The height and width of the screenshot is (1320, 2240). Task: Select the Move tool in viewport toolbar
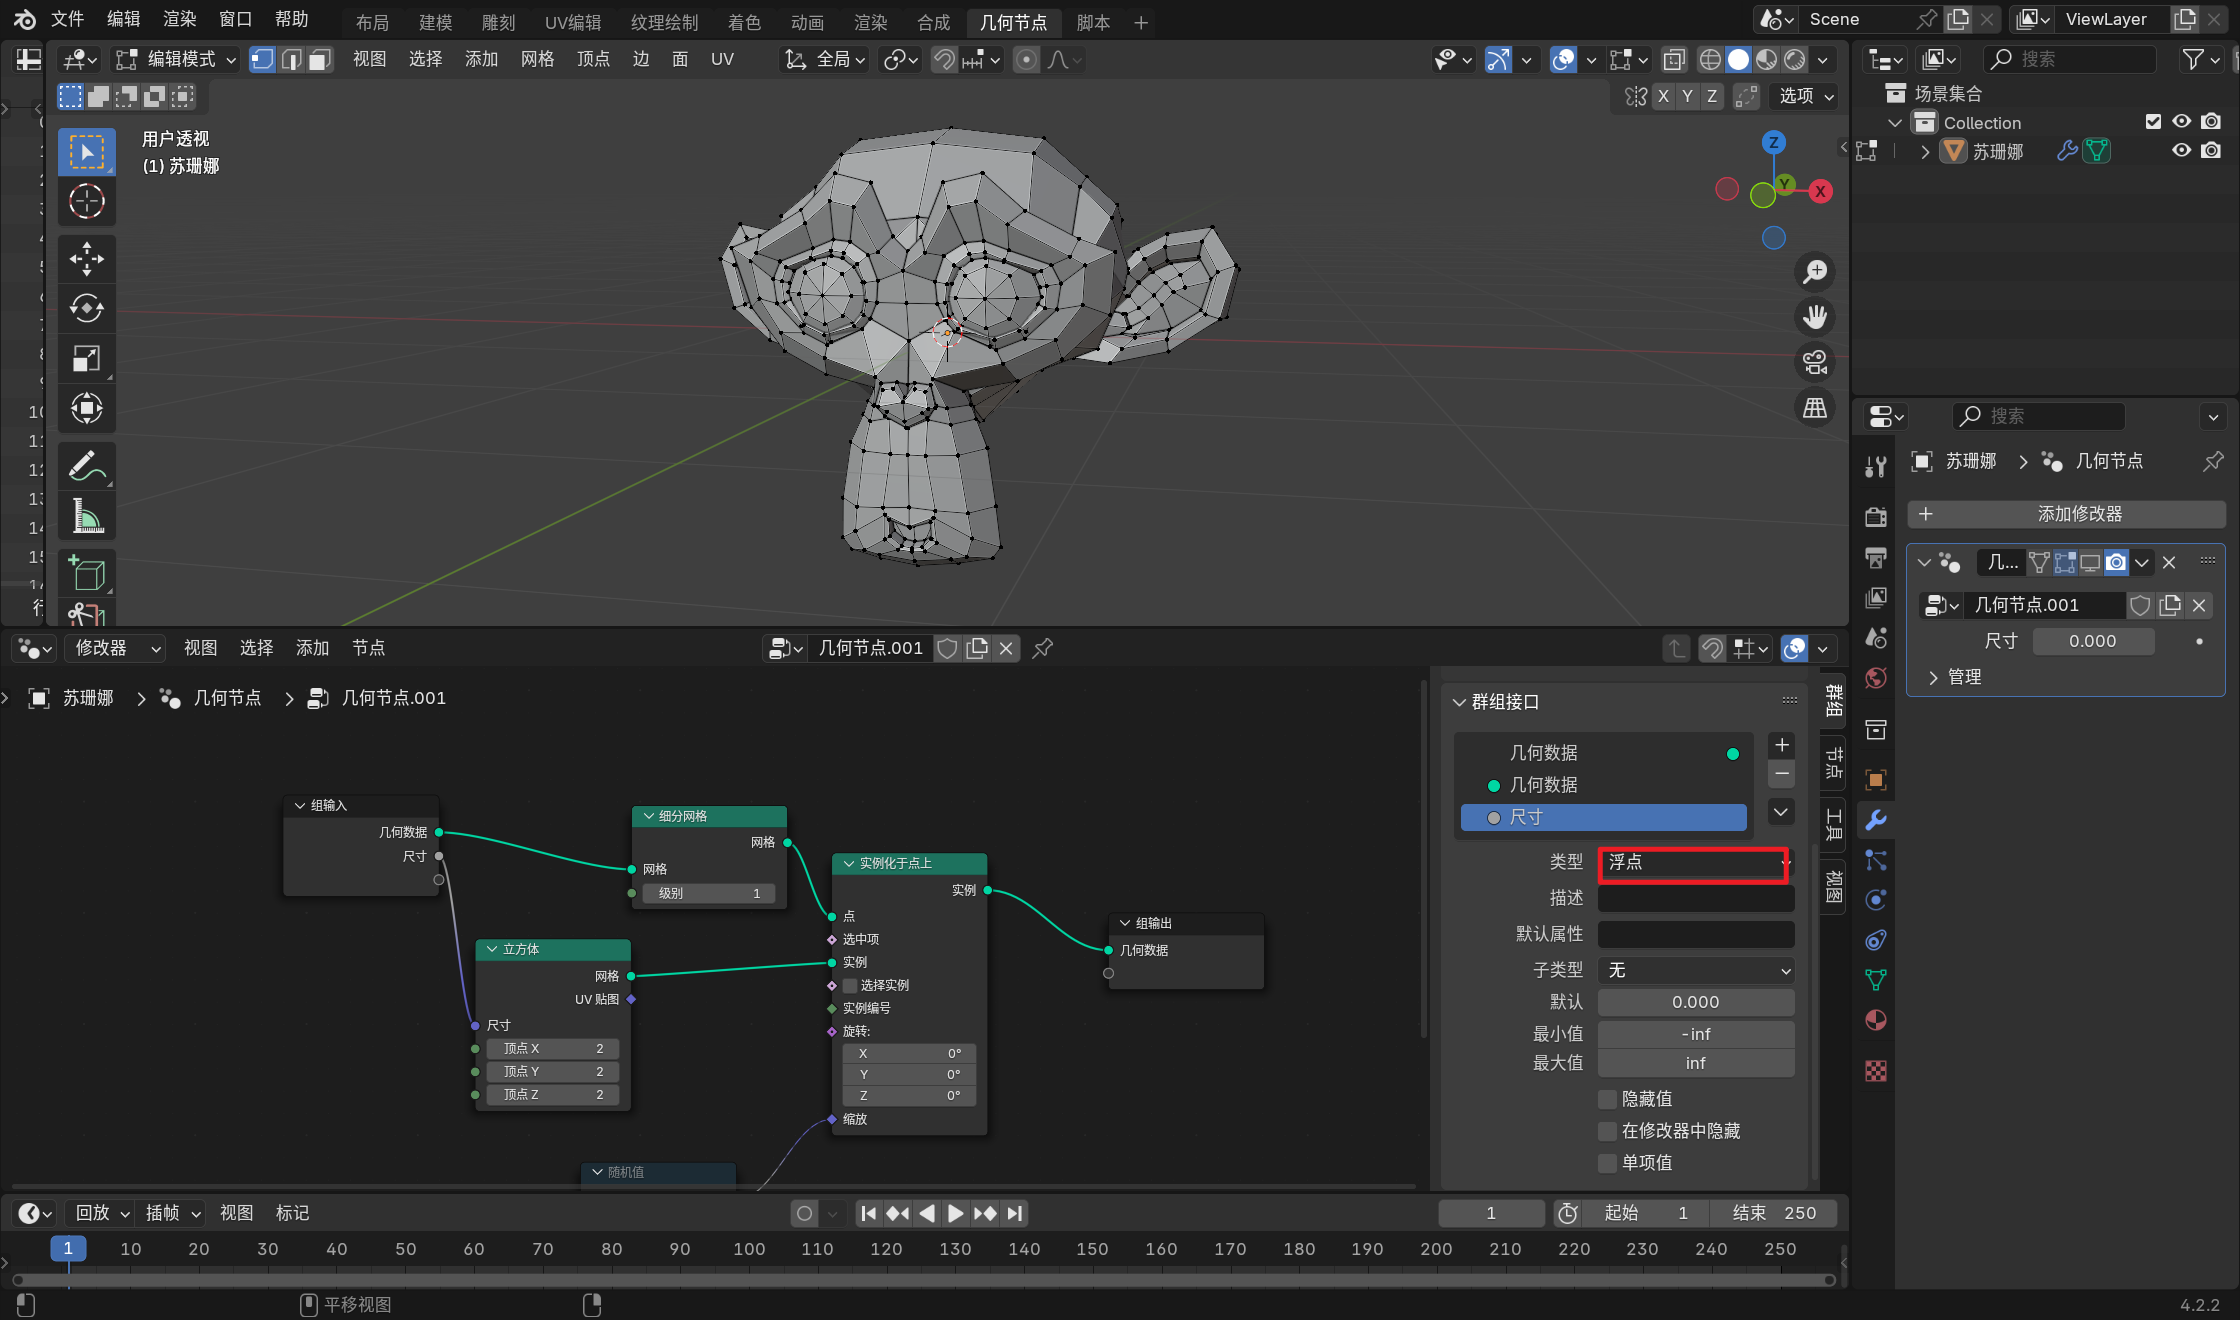click(87, 259)
